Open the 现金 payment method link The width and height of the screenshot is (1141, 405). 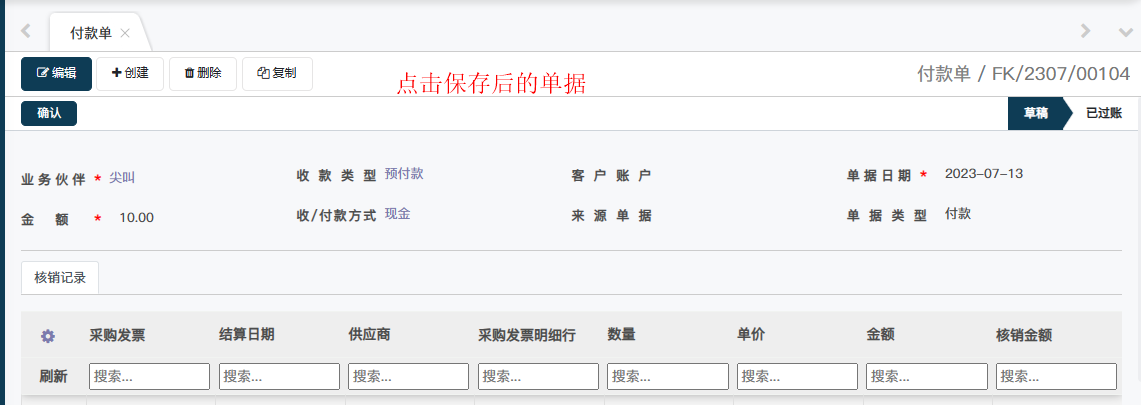click(397, 214)
